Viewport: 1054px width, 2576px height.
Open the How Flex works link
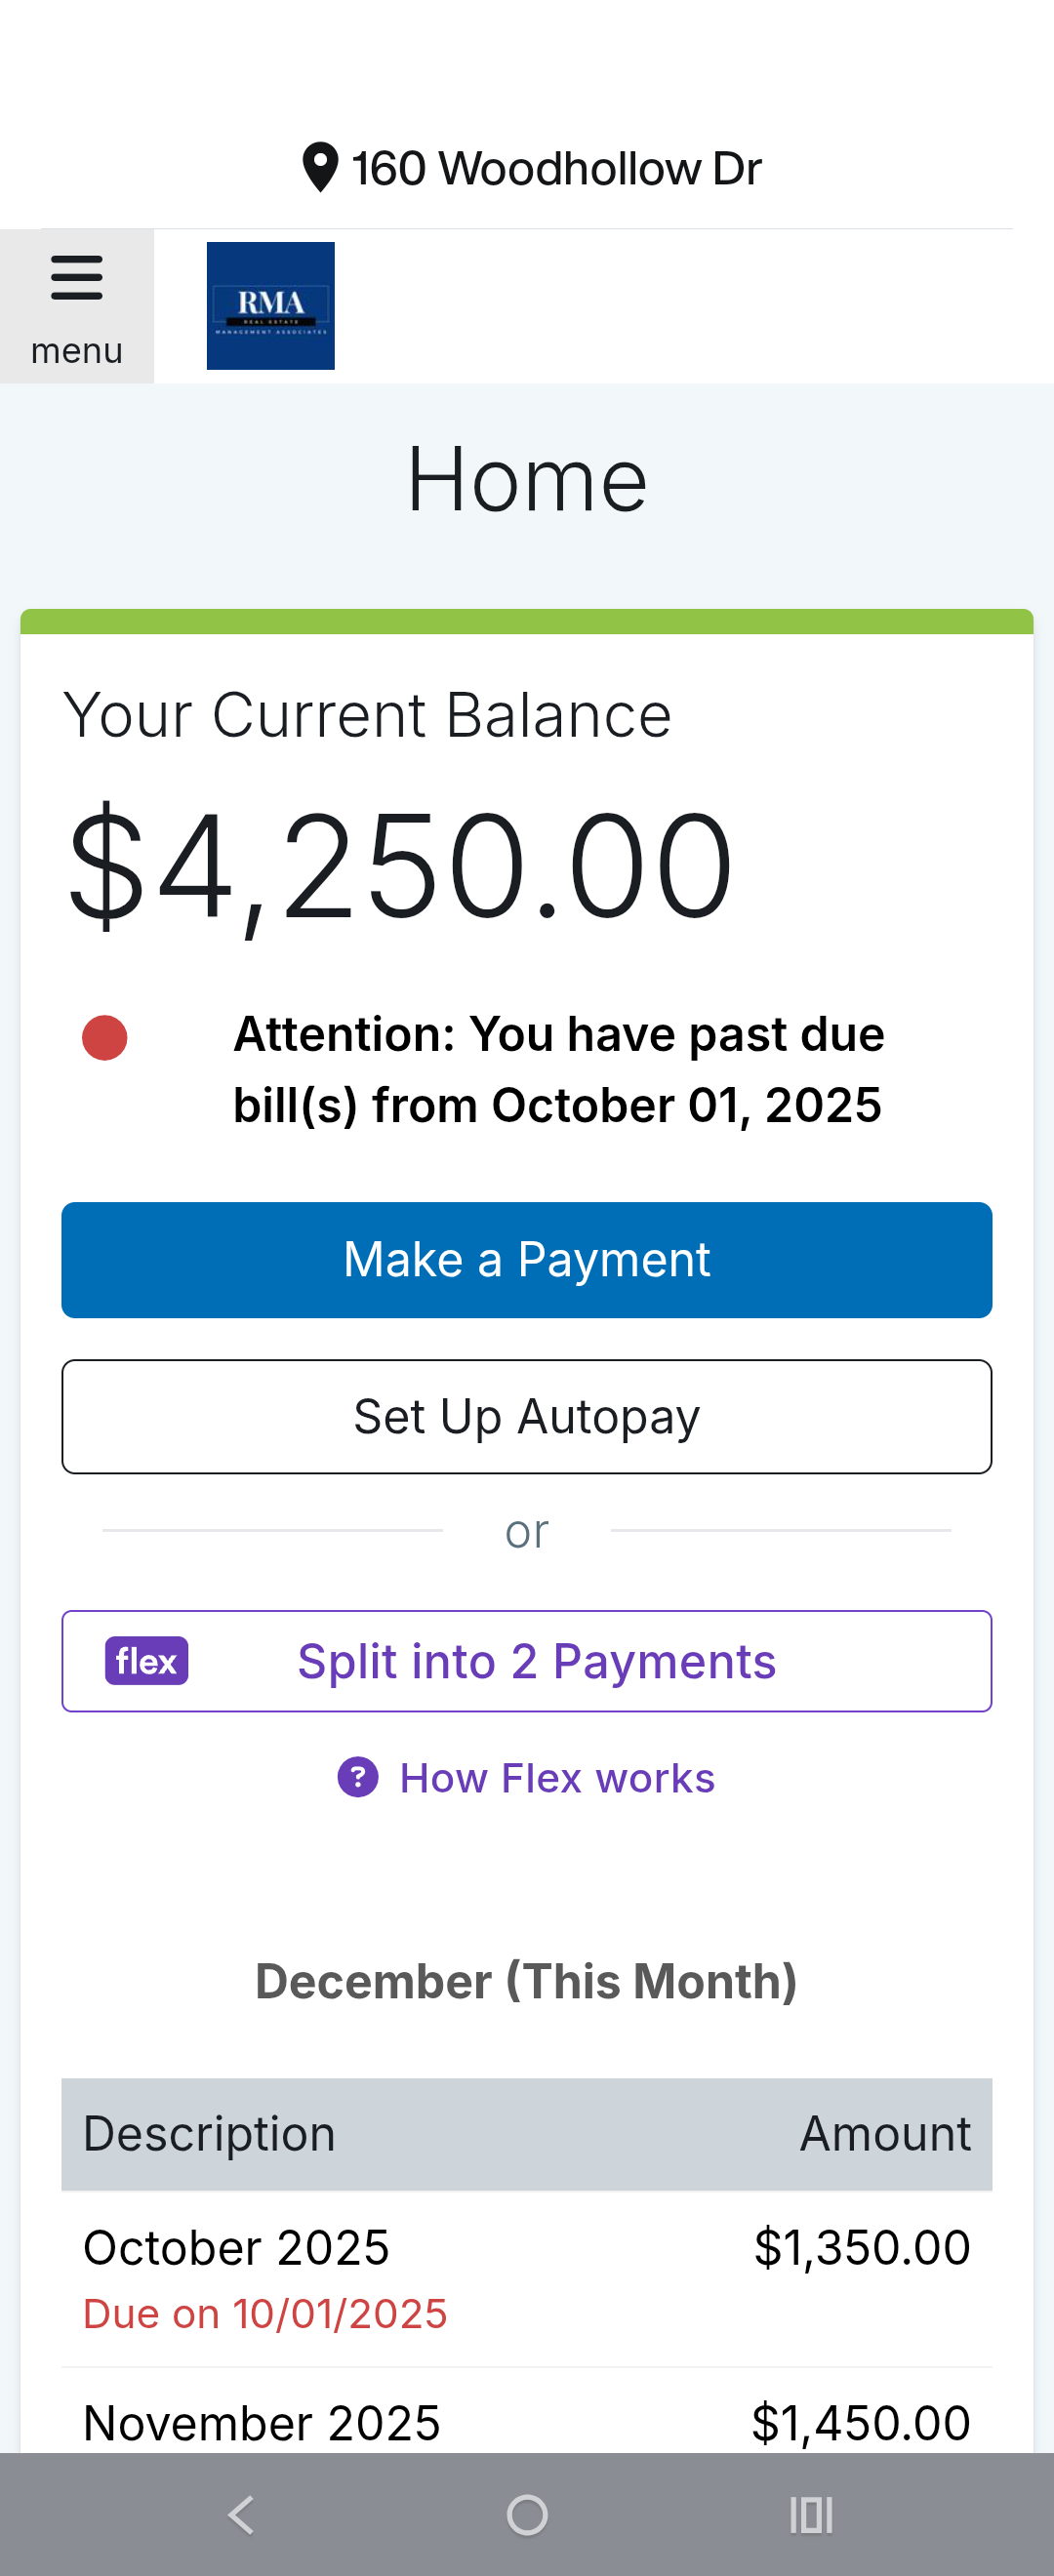557,1778
